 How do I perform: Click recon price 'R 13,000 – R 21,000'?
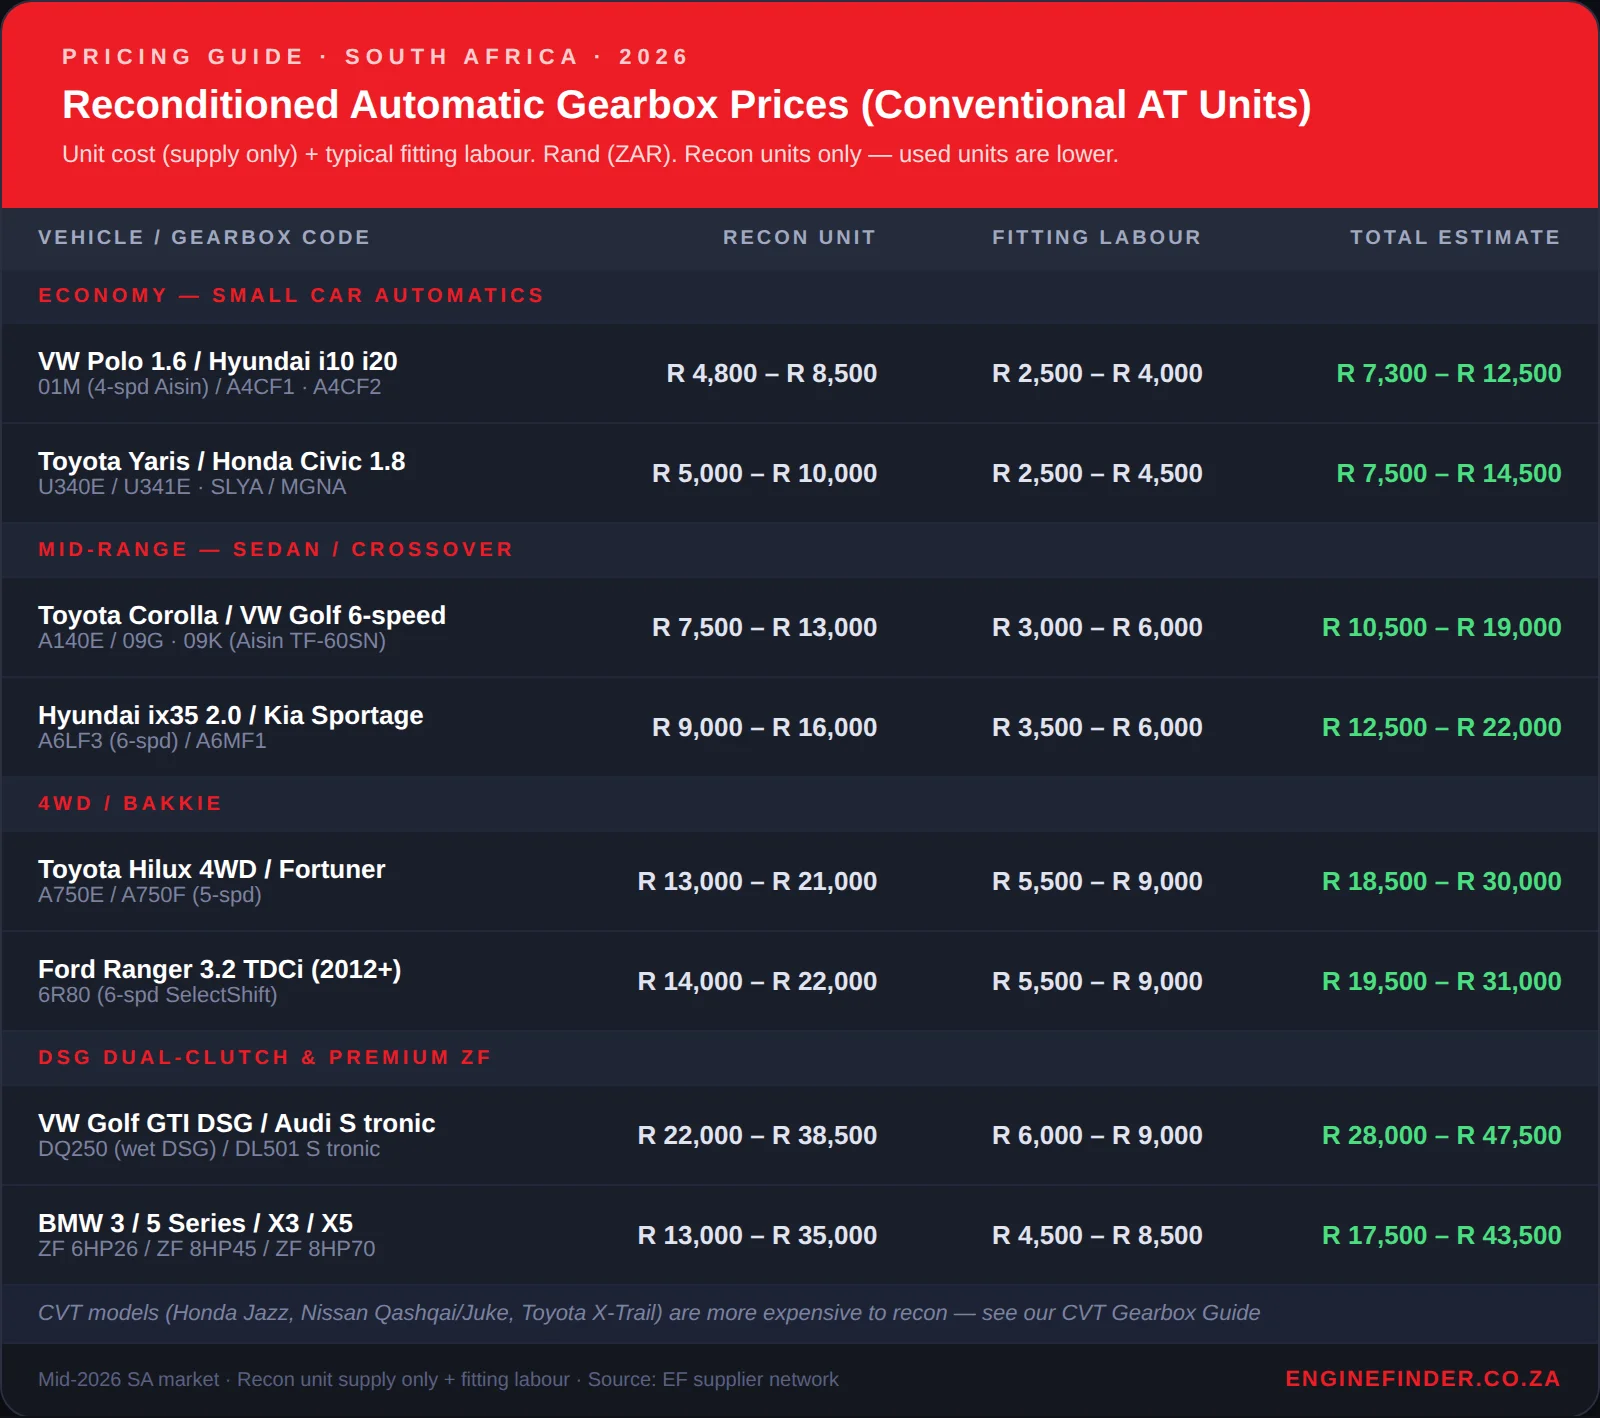coord(757,881)
